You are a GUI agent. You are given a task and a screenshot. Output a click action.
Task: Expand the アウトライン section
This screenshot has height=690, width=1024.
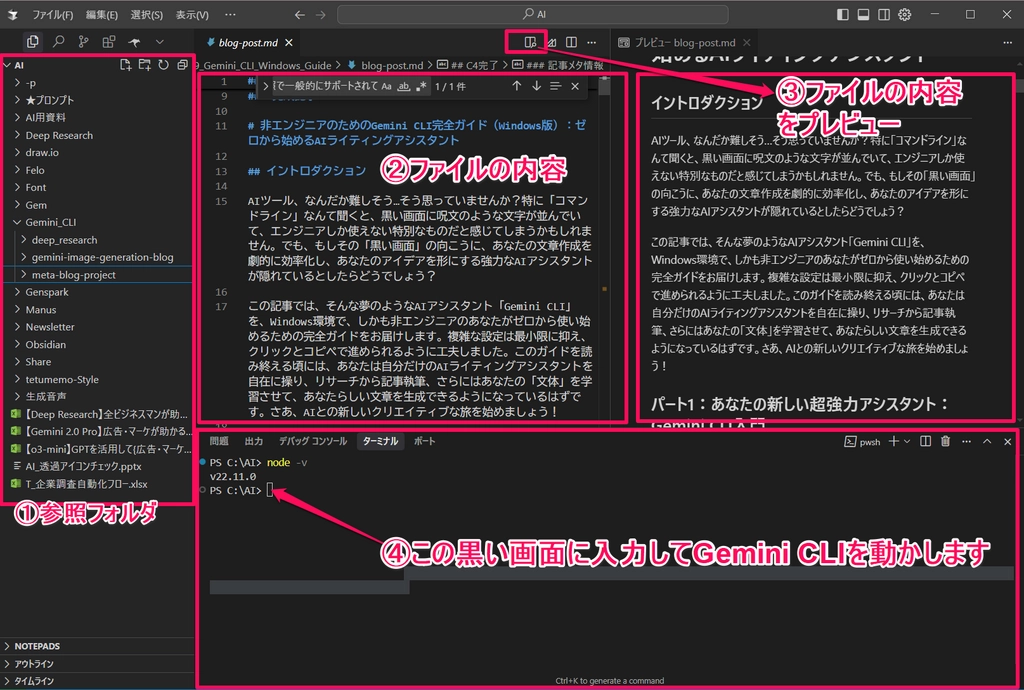click(x=98, y=663)
